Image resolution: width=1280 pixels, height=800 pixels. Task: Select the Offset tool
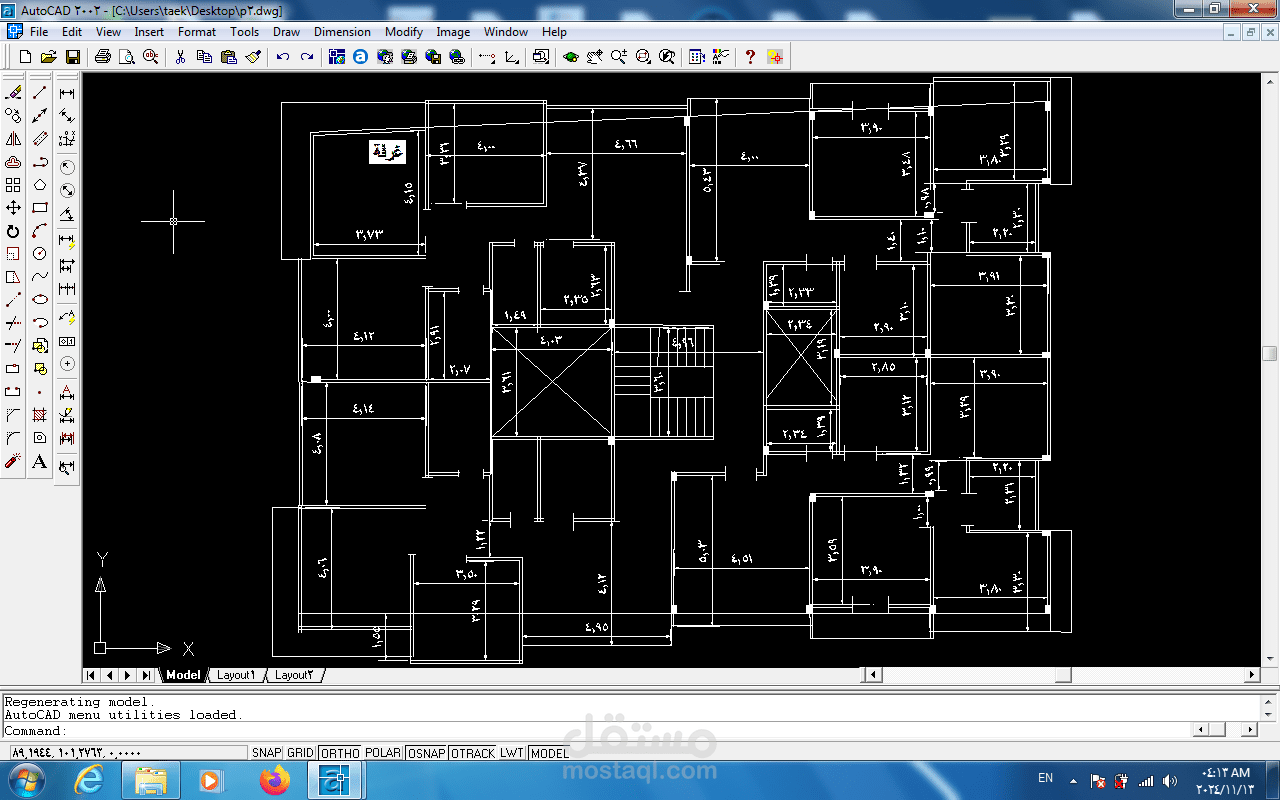[x=13, y=162]
